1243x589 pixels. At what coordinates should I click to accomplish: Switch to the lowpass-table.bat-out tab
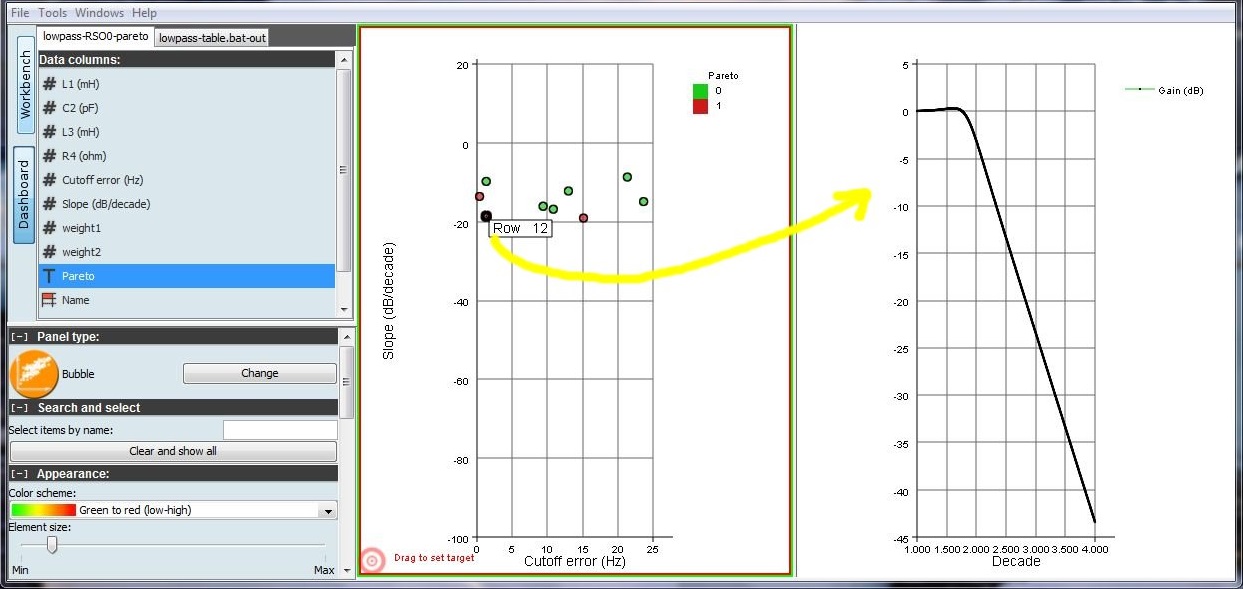click(212, 38)
